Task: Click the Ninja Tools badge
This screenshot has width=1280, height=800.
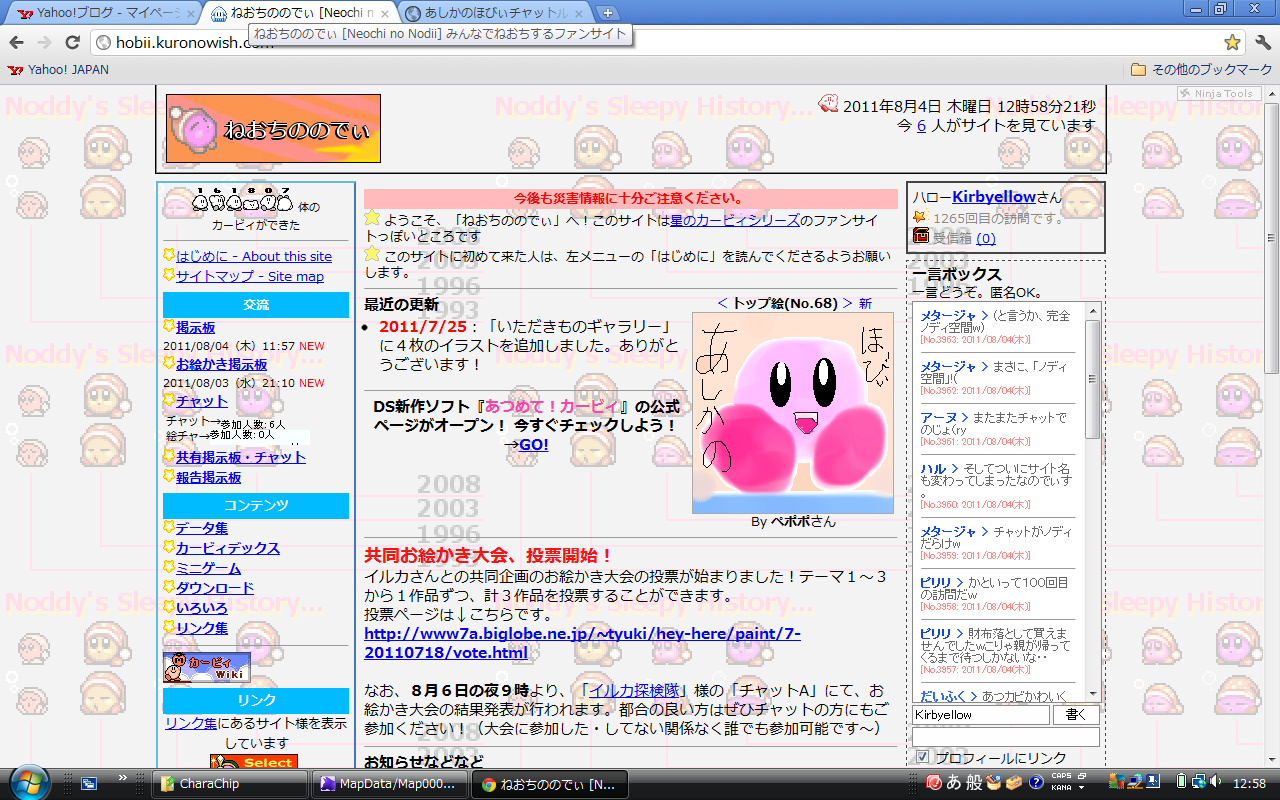Action: click(x=1218, y=94)
